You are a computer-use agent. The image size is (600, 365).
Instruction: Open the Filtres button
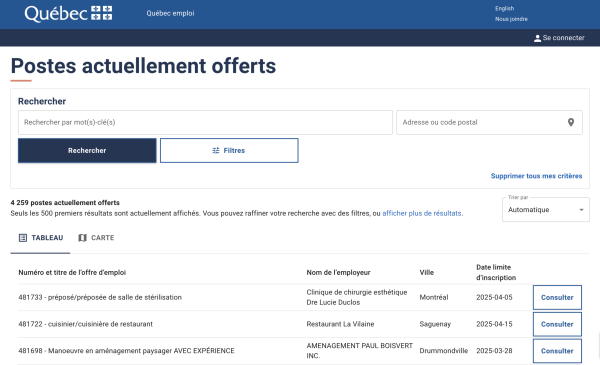[229, 151]
